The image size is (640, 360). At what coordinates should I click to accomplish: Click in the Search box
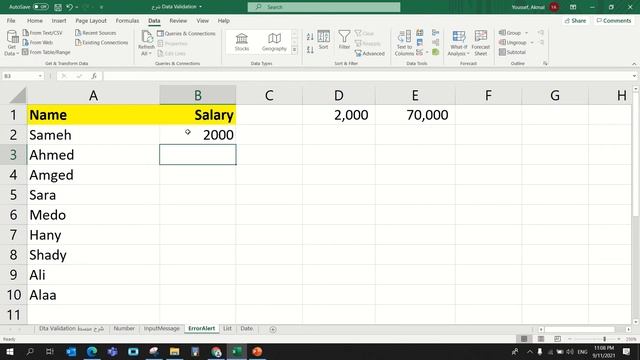324,7
